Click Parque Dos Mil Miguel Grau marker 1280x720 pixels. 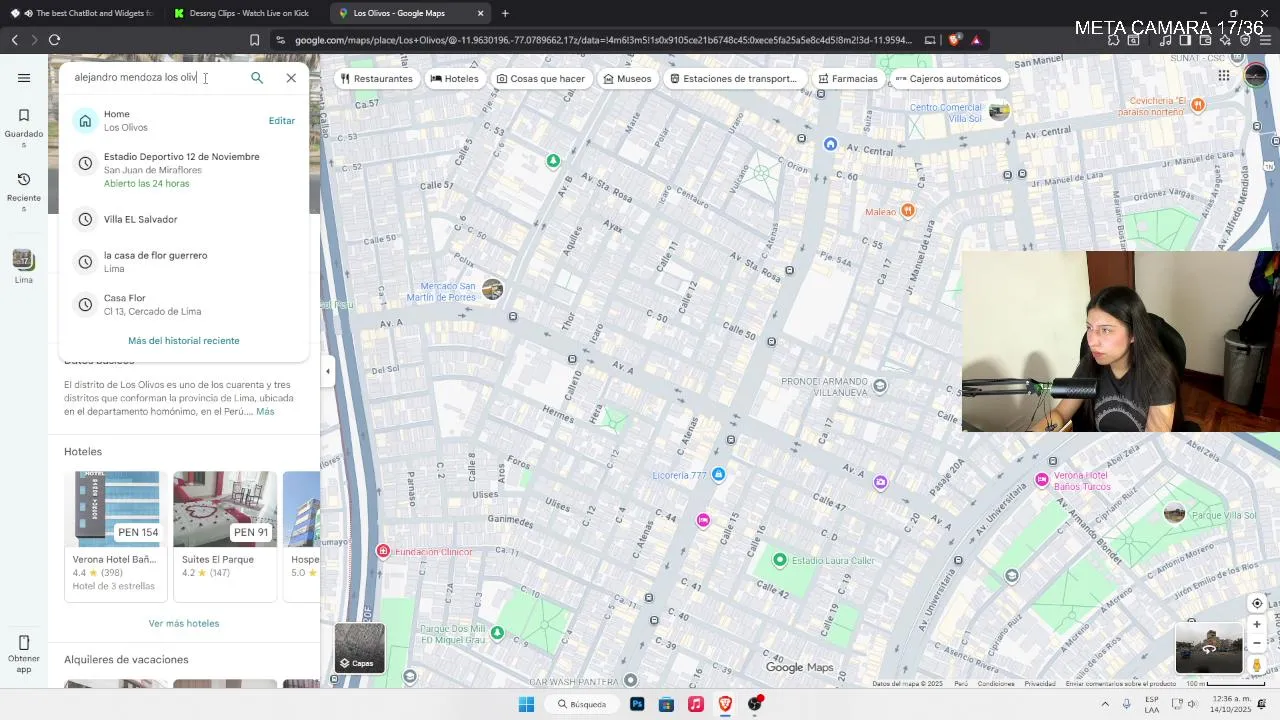pyautogui.click(x=497, y=633)
